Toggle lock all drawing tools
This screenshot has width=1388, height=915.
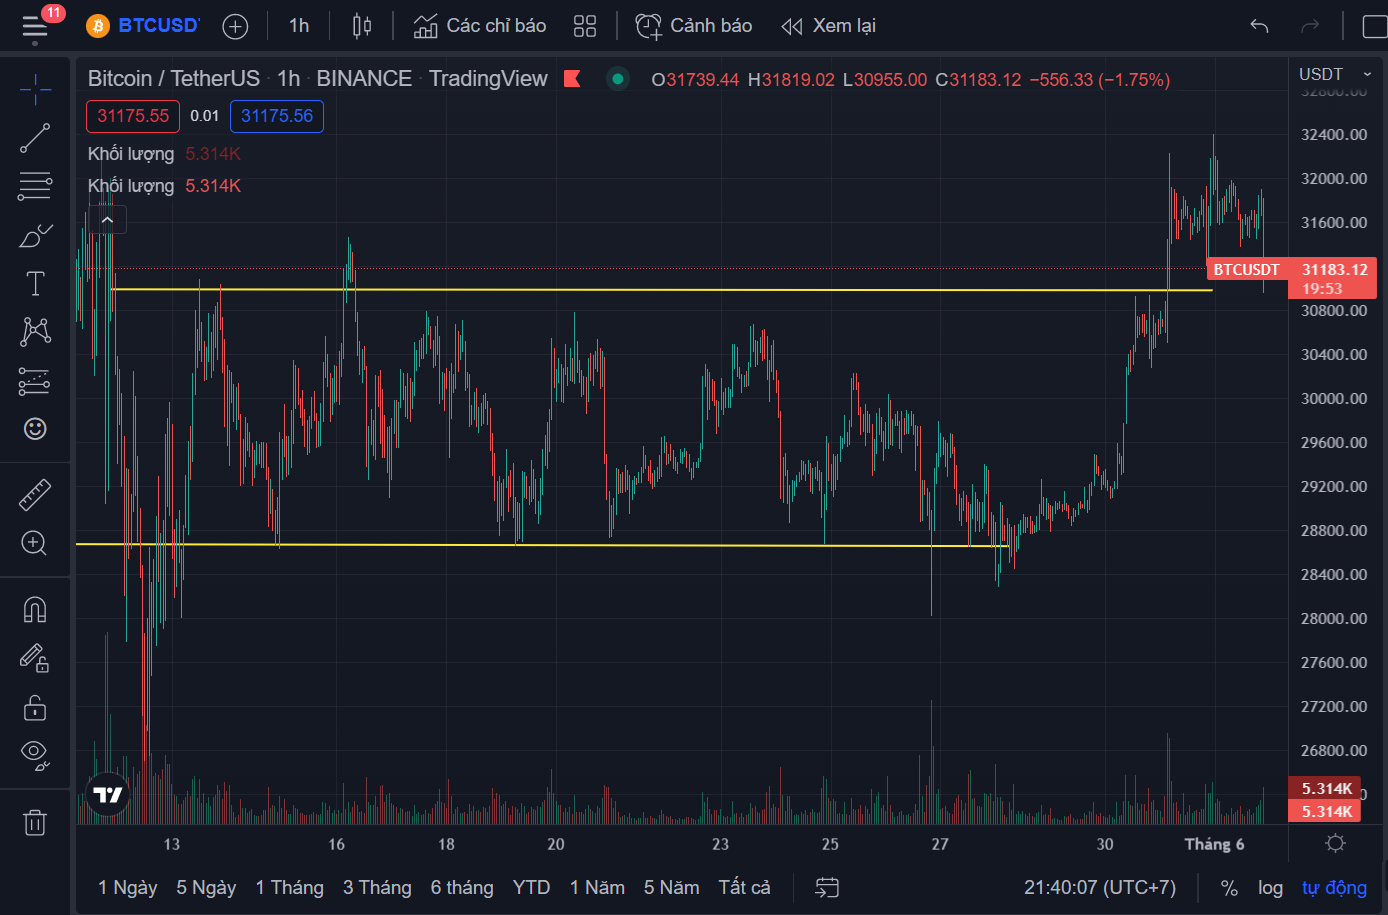tap(35, 707)
